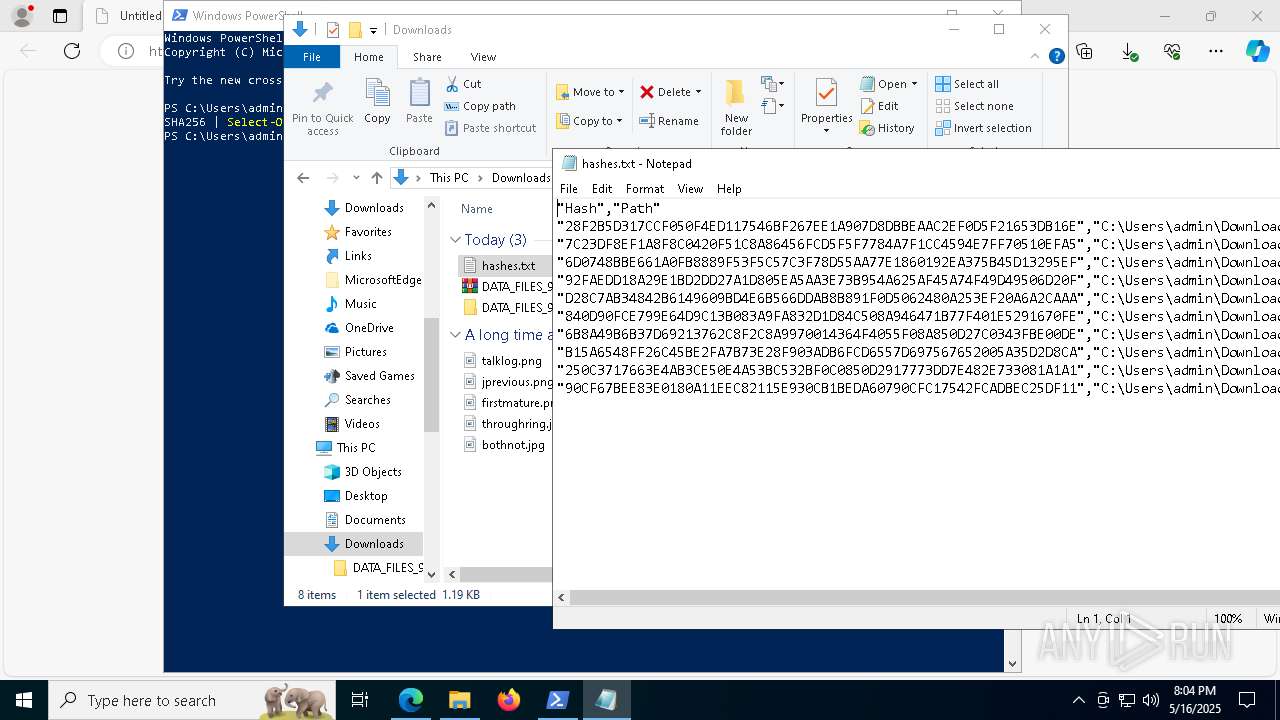Click Edit in the ribbon Open group

pos(879,106)
